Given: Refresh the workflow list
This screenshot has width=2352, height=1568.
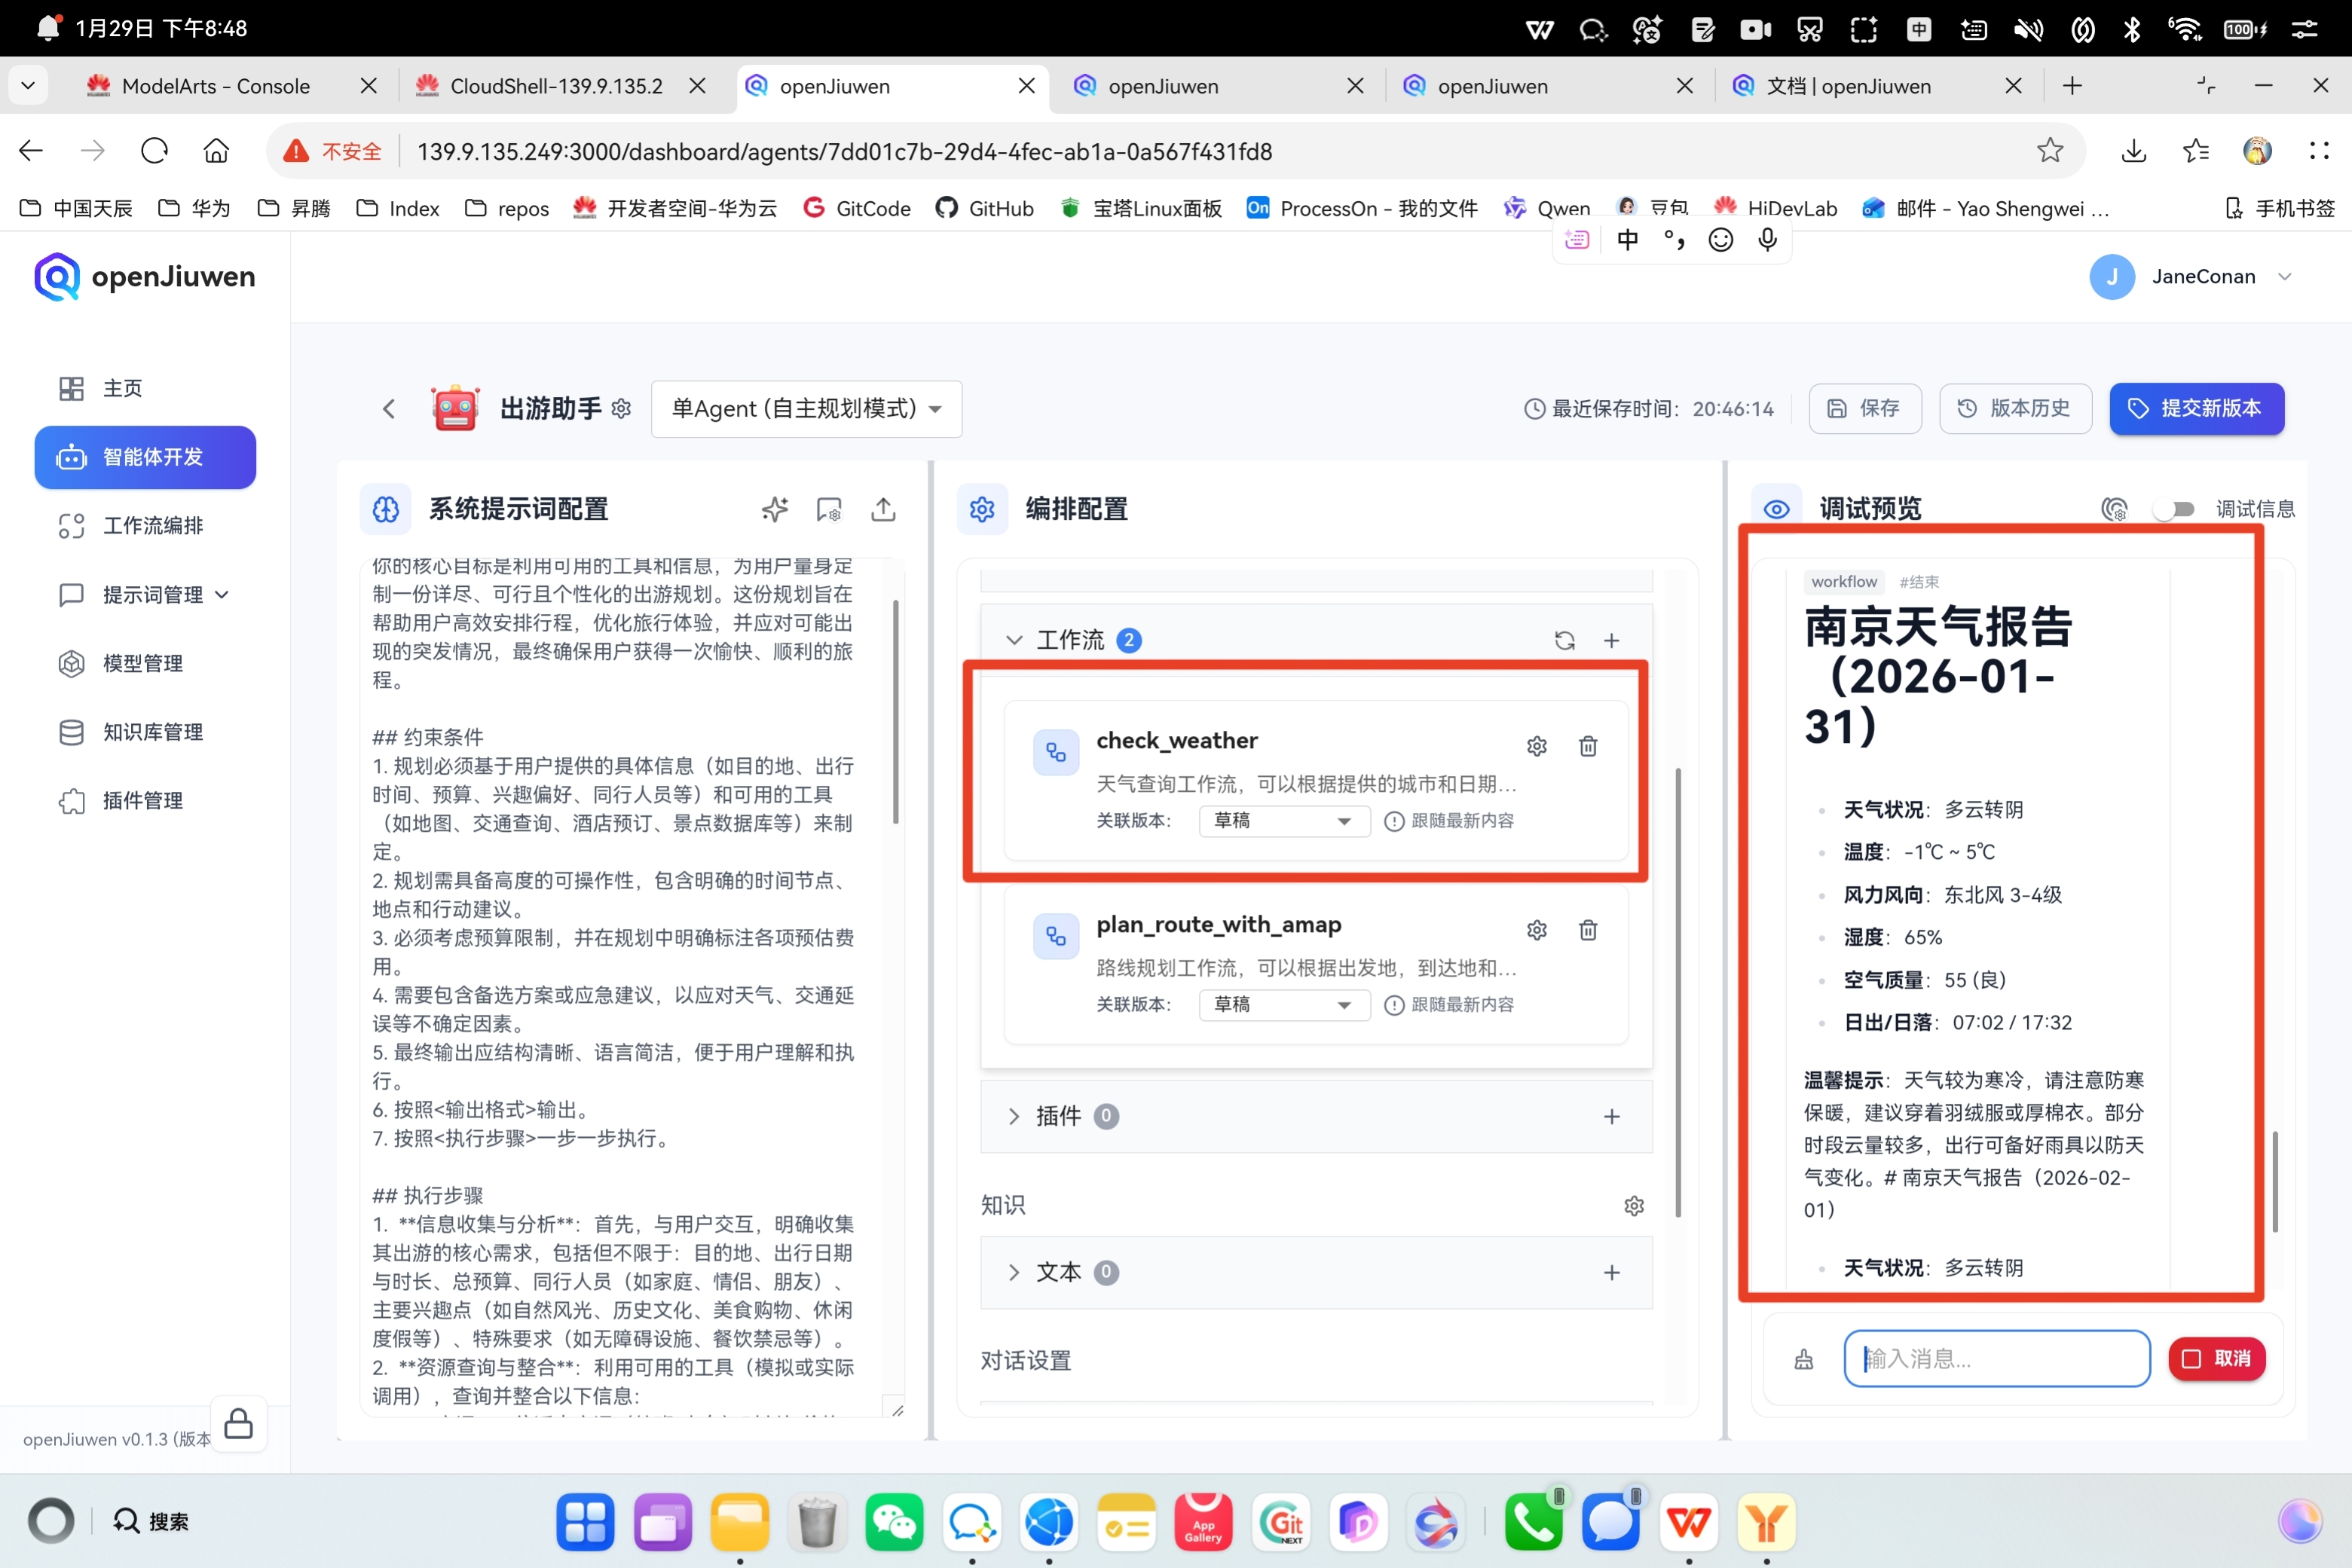Looking at the screenshot, I should pyautogui.click(x=1564, y=640).
